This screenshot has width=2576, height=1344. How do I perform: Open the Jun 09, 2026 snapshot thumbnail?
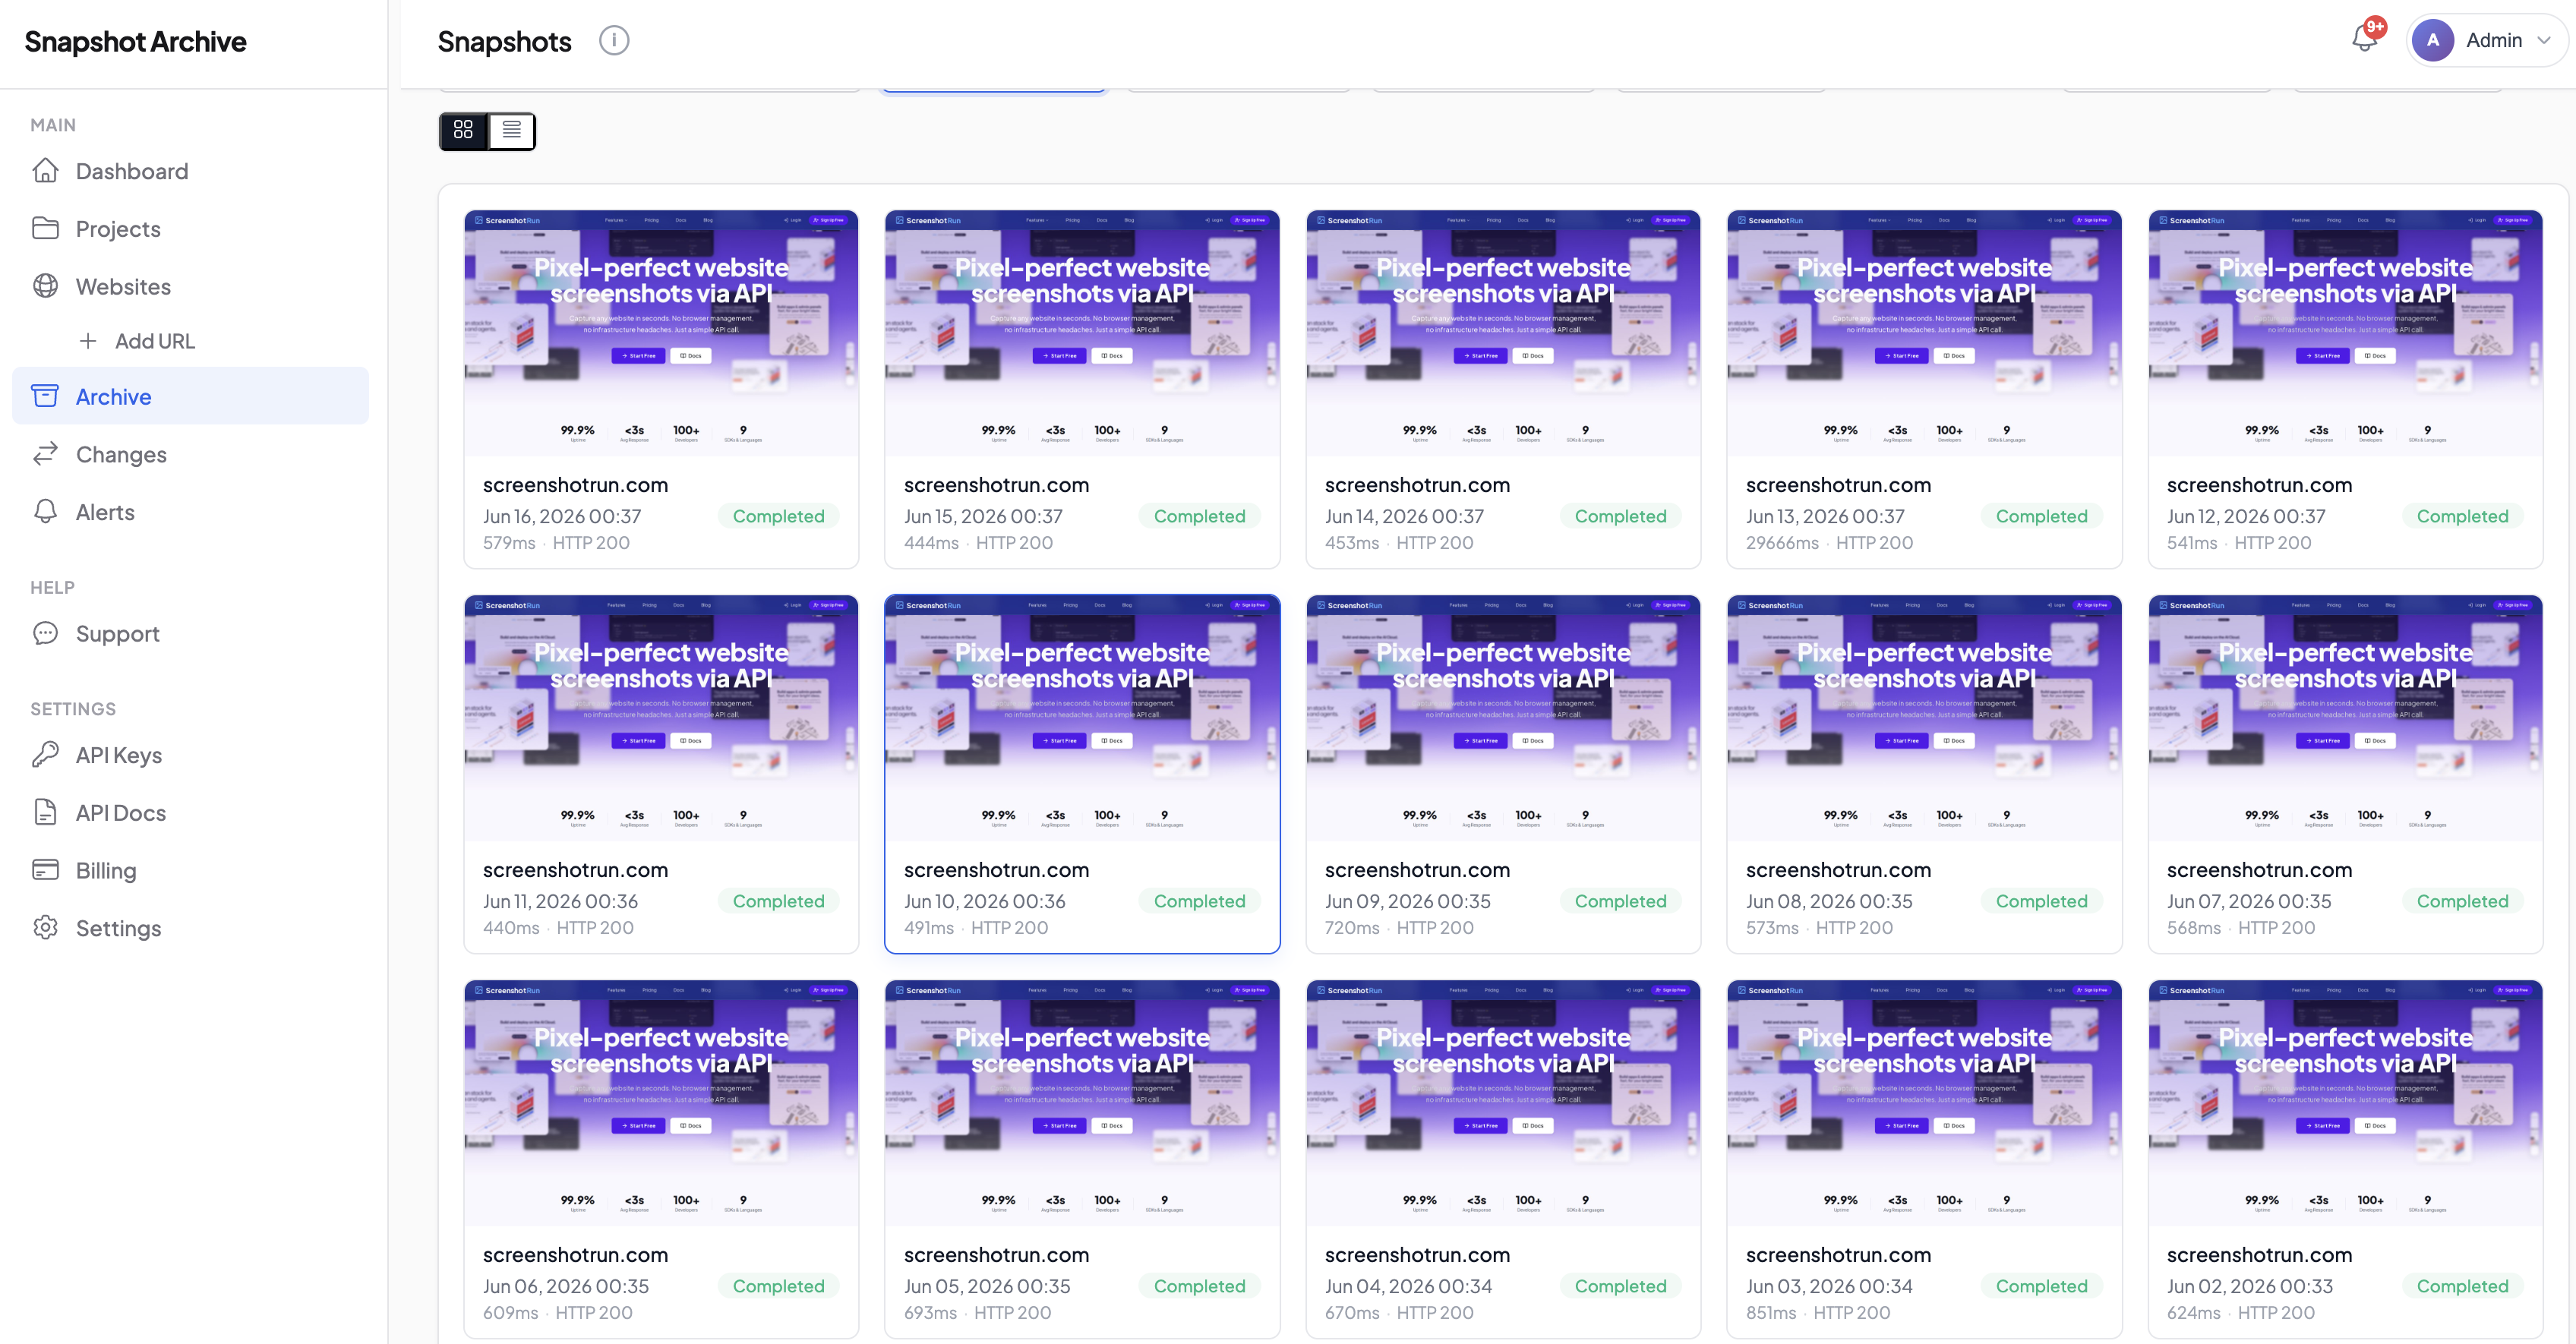(x=1503, y=718)
